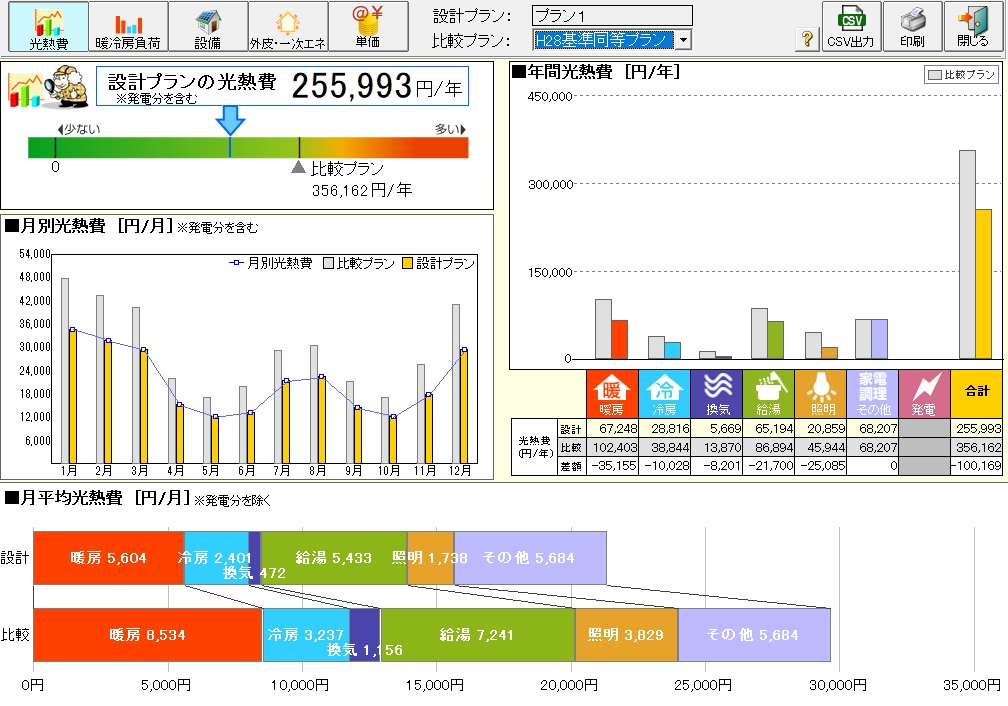This screenshot has width=1008, height=706.
Task: Click the 設計プラン name field
Action: tap(612, 15)
